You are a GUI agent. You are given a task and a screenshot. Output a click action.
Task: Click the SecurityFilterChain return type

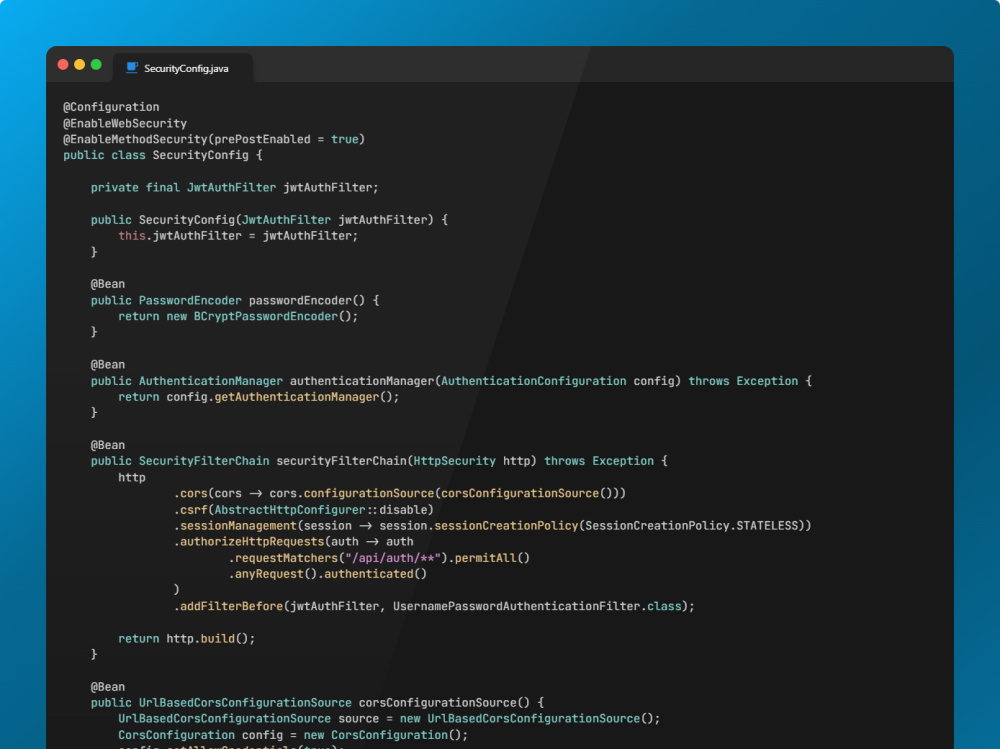203,461
